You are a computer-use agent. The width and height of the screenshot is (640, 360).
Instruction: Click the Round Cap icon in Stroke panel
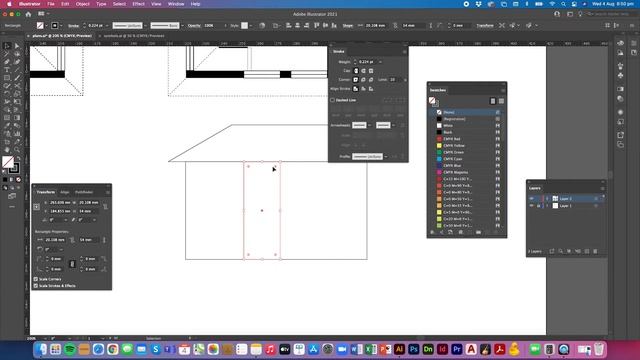click(363, 71)
